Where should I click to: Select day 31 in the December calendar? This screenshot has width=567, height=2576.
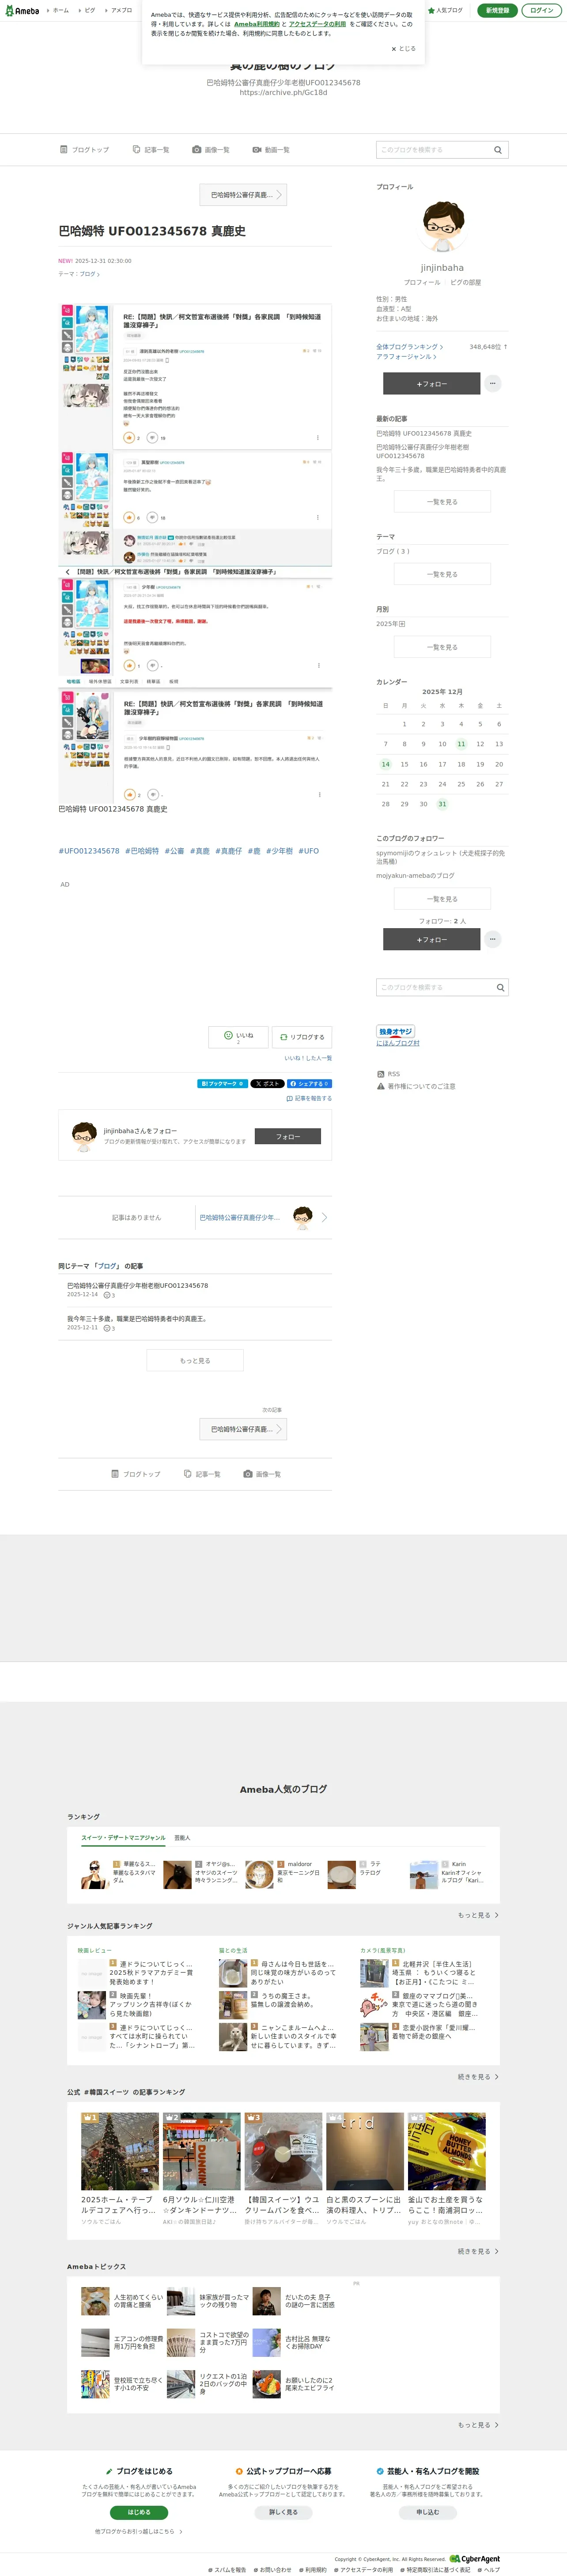coord(442,804)
